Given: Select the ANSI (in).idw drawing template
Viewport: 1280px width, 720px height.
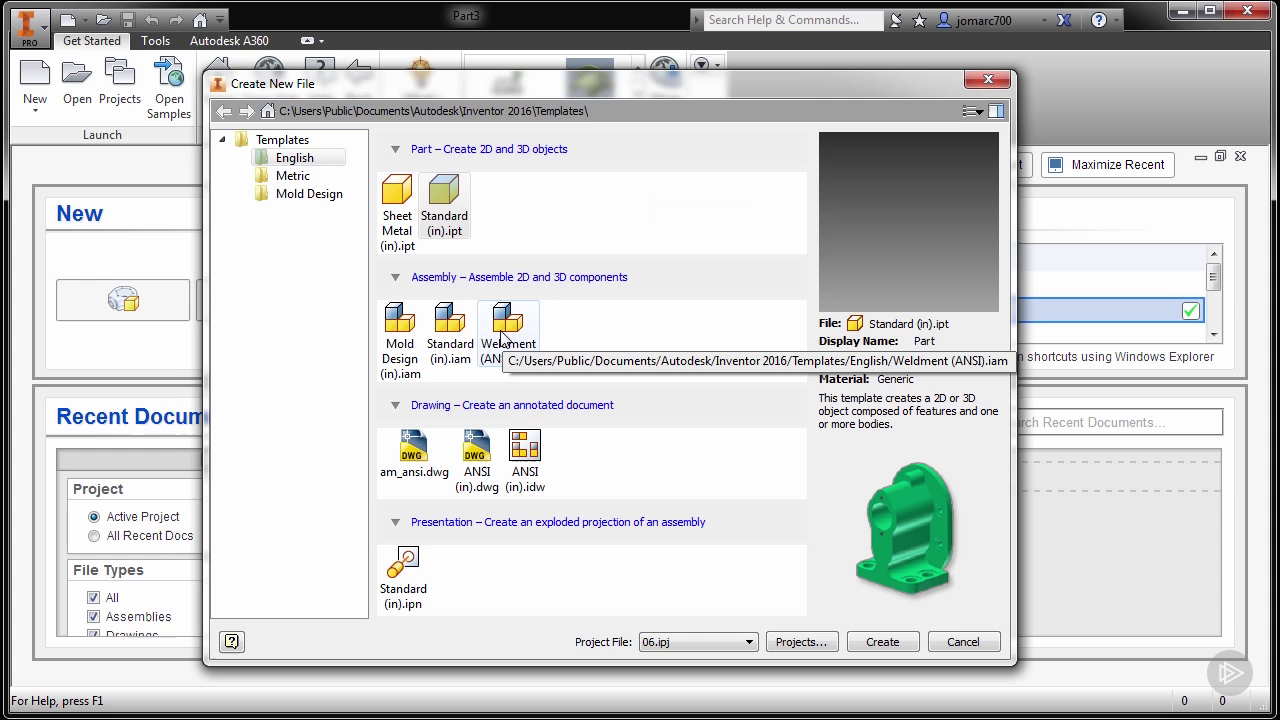Looking at the screenshot, I should click(525, 462).
